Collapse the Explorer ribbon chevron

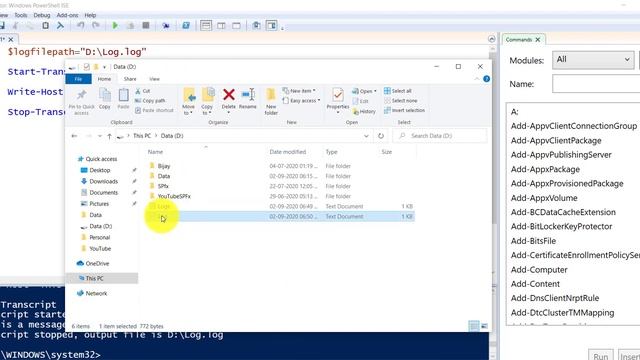(477, 79)
